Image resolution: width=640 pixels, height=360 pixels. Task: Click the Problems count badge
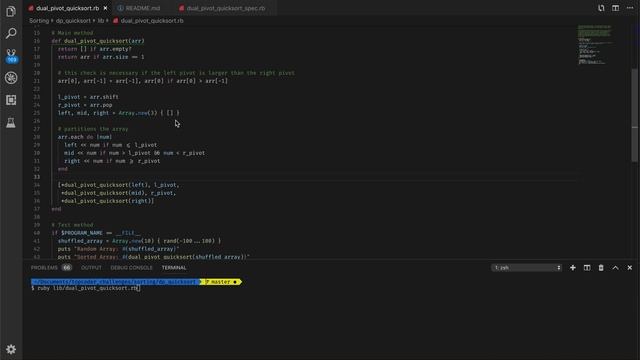pyautogui.click(x=67, y=268)
